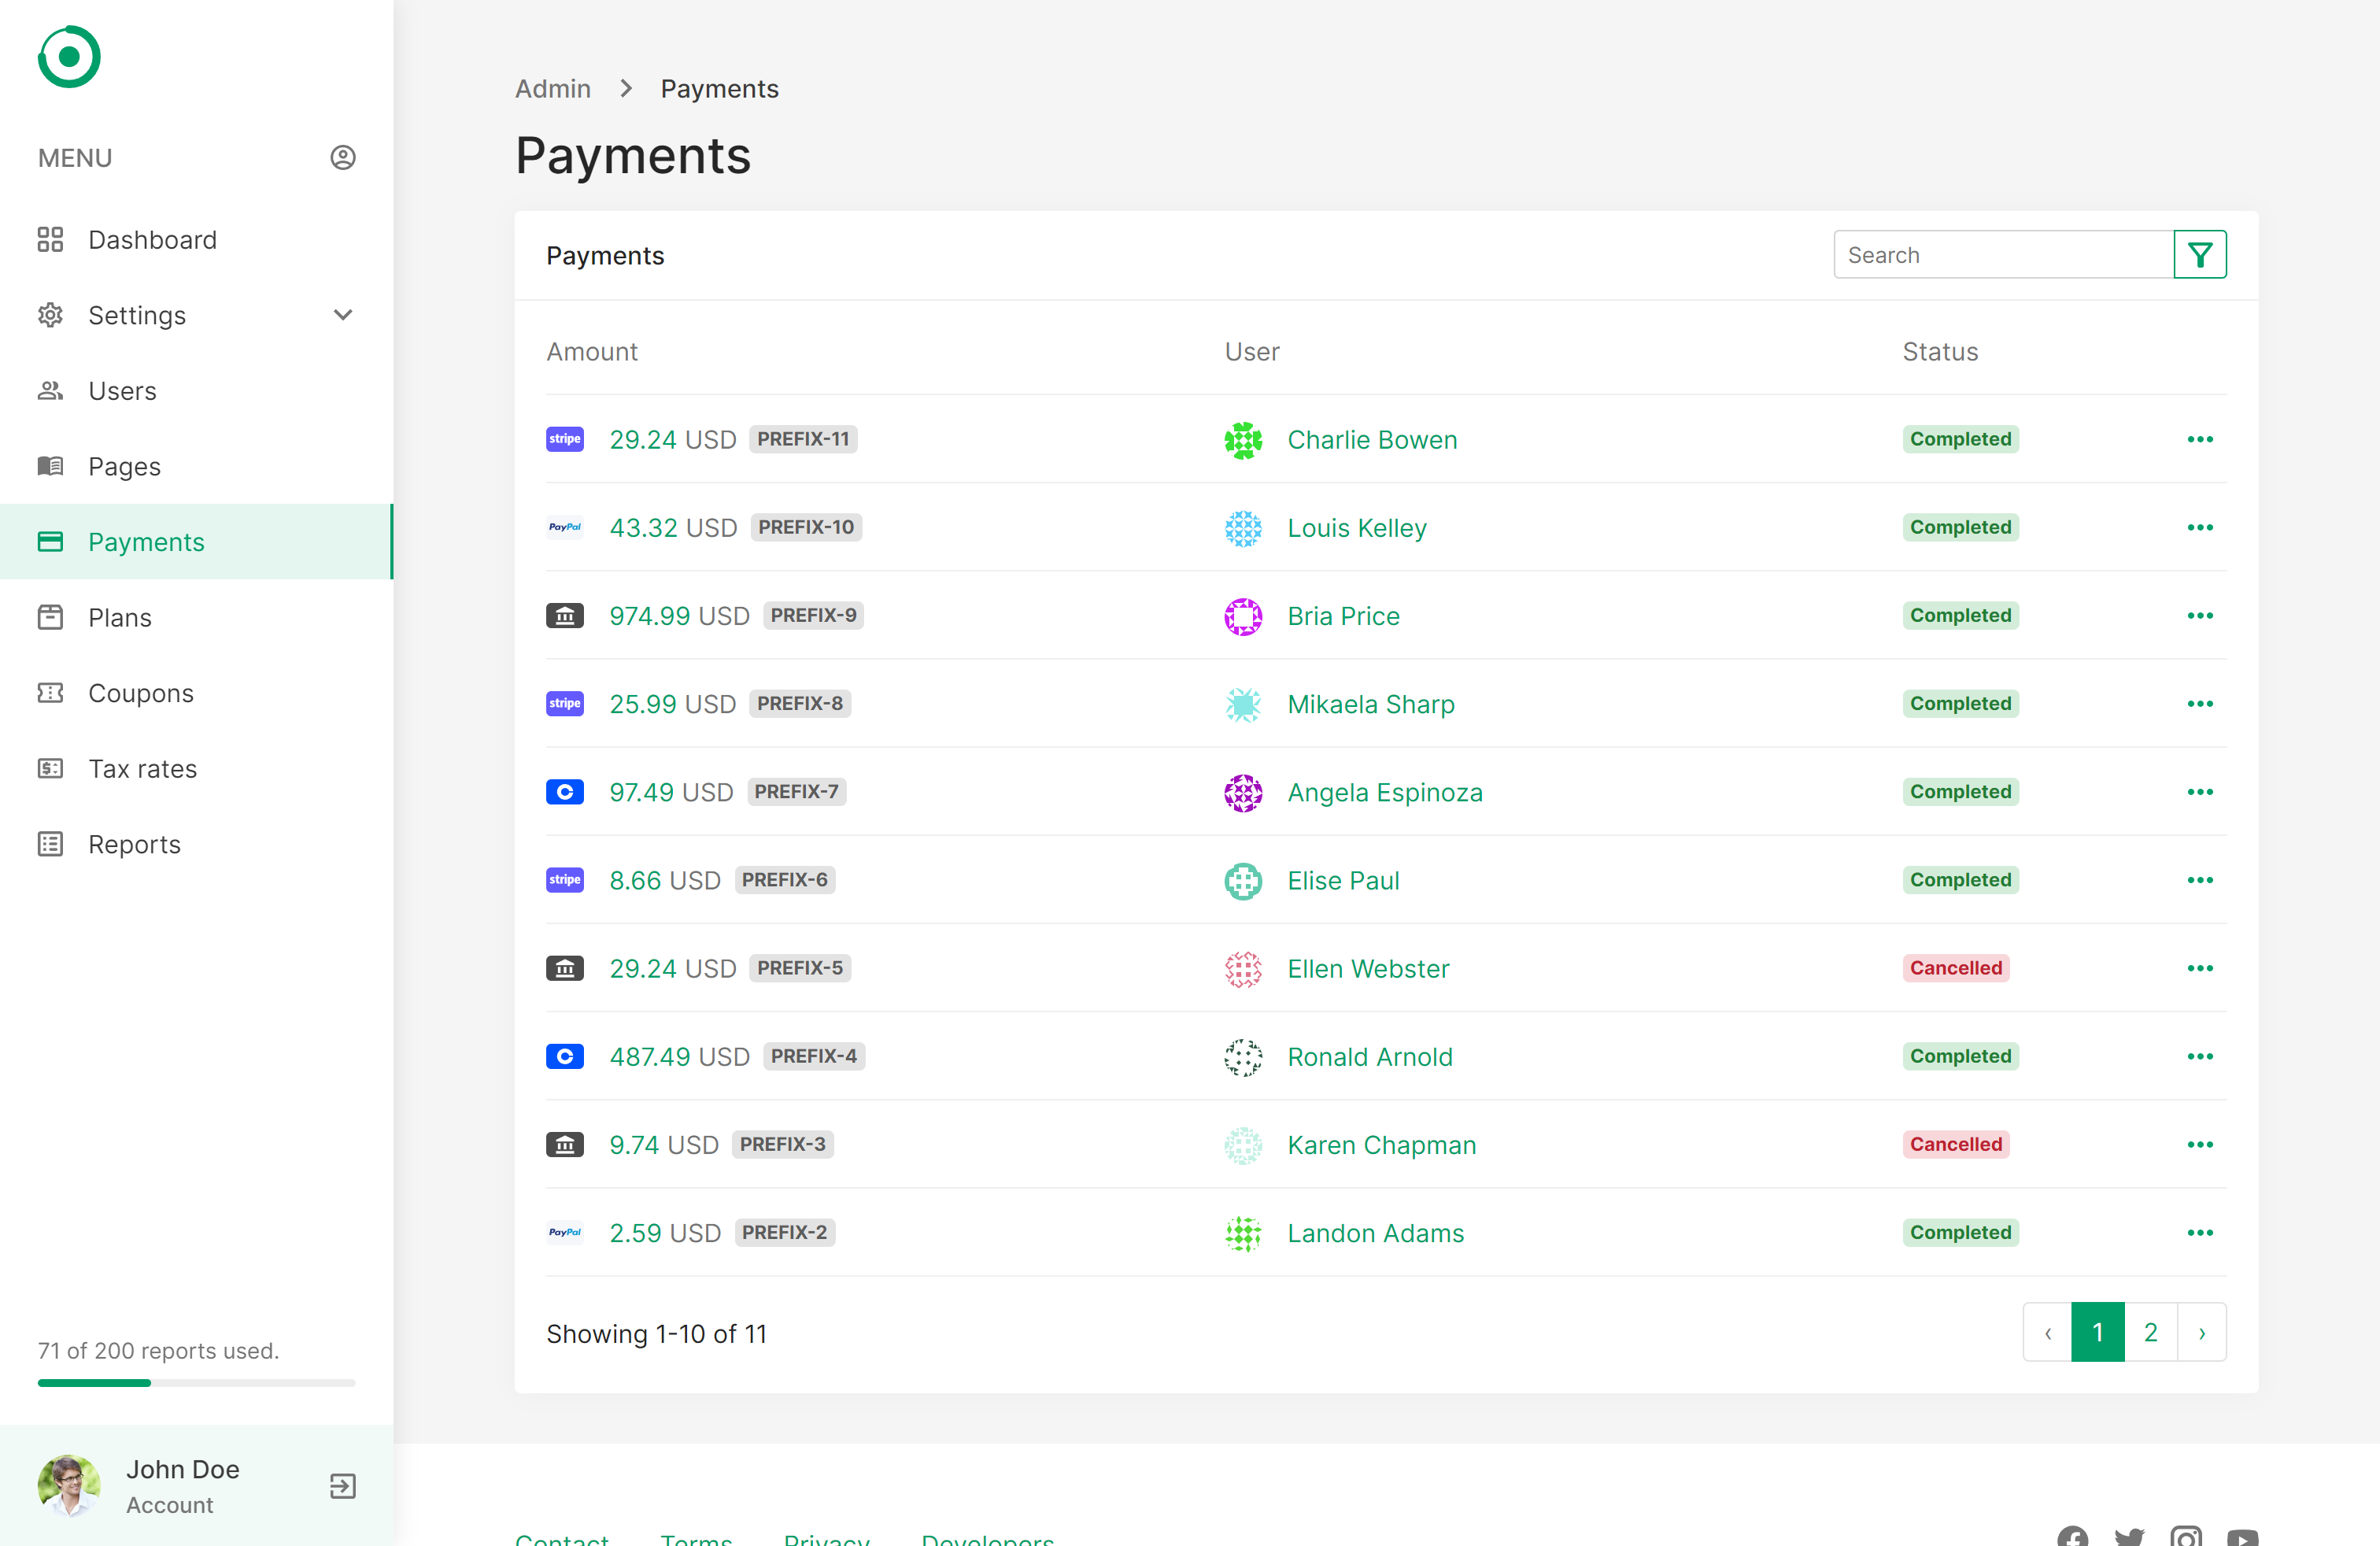Go to the Coupons menu item
Image resolution: width=2380 pixels, height=1546 pixels.
click(x=141, y=693)
